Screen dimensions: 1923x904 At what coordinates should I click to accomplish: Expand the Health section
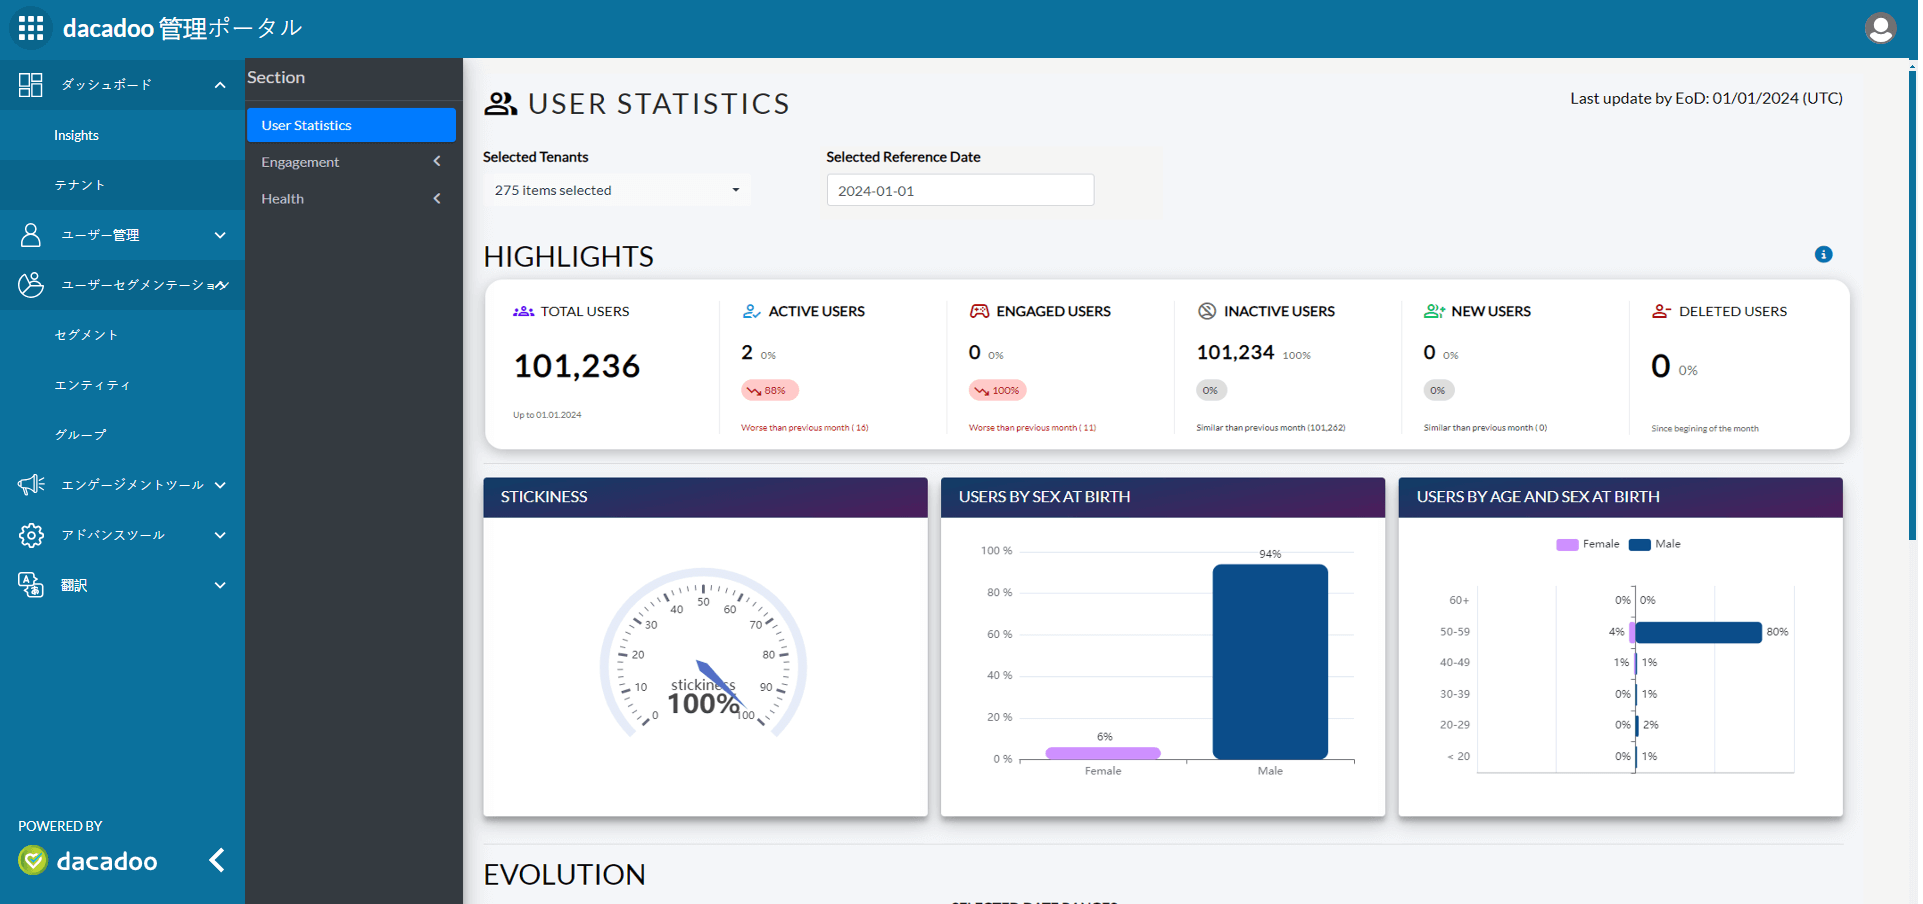pos(351,199)
